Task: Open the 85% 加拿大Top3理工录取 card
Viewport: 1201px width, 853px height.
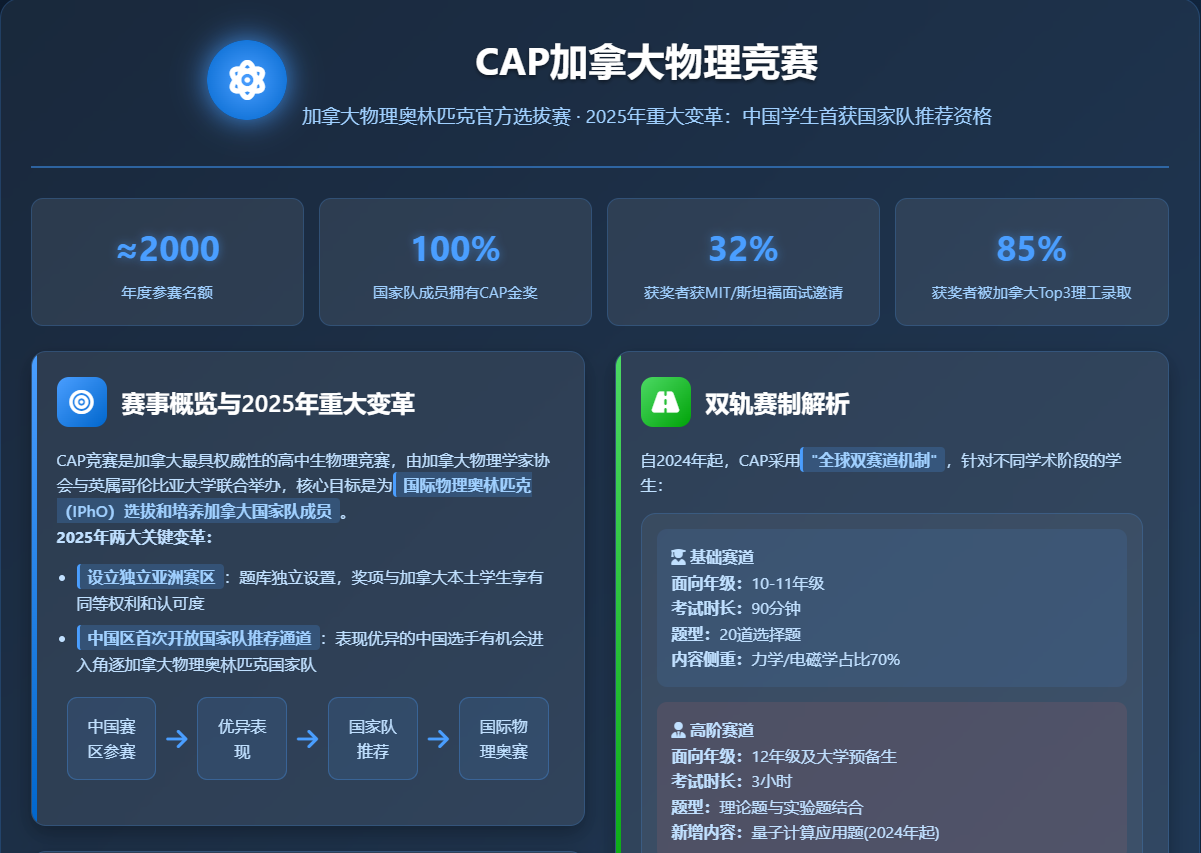Action: (x=1031, y=262)
